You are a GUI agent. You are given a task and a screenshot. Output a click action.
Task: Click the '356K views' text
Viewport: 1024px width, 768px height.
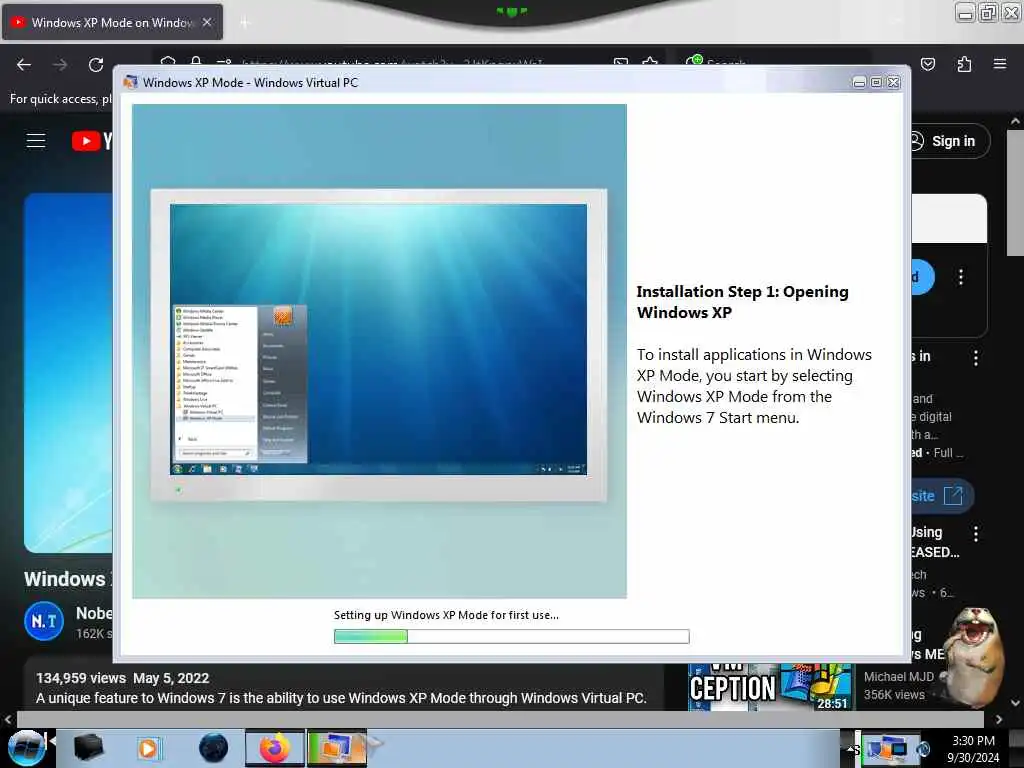[894, 695]
